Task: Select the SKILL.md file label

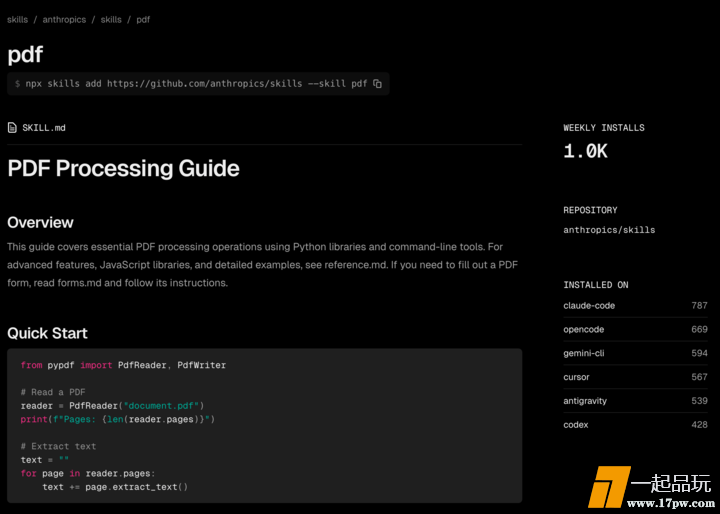Action: pyautogui.click(x=44, y=128)
